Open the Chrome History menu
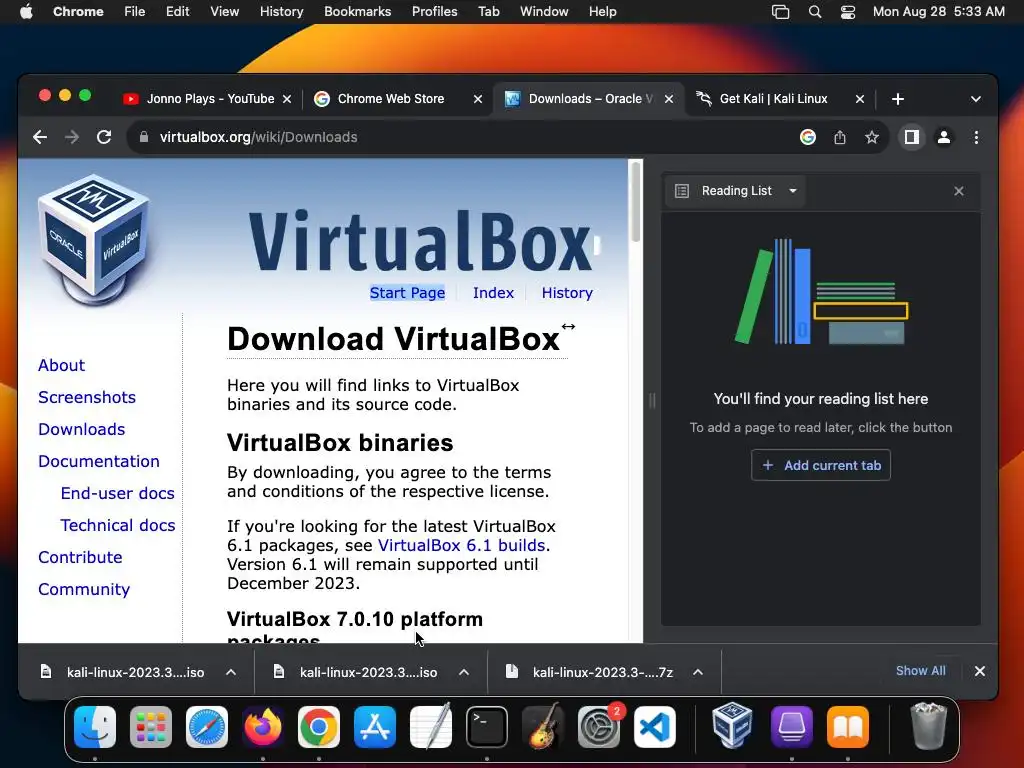This screenshot has width=1024, height=768. pos(281,12)
